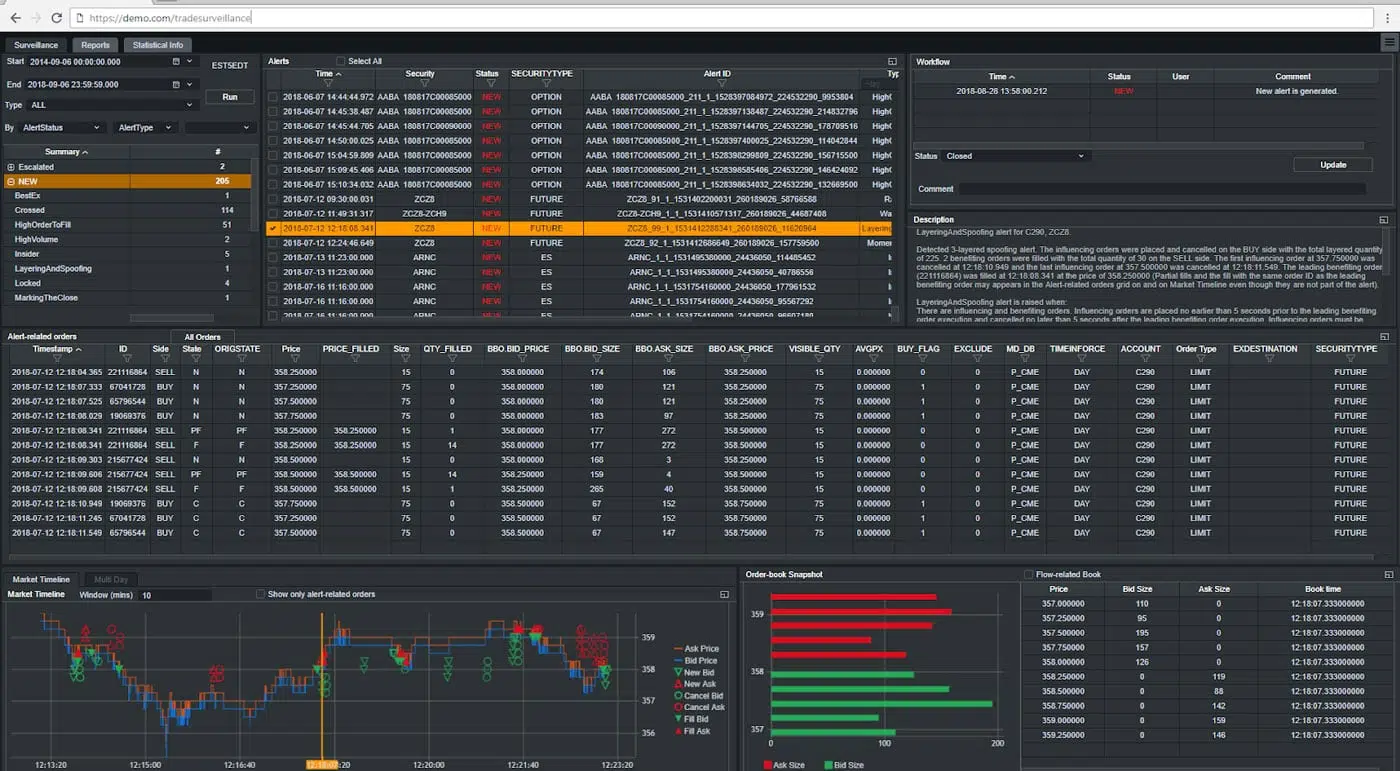
Task: Switch to the Multi Day tab
Action: pos(110,580)
